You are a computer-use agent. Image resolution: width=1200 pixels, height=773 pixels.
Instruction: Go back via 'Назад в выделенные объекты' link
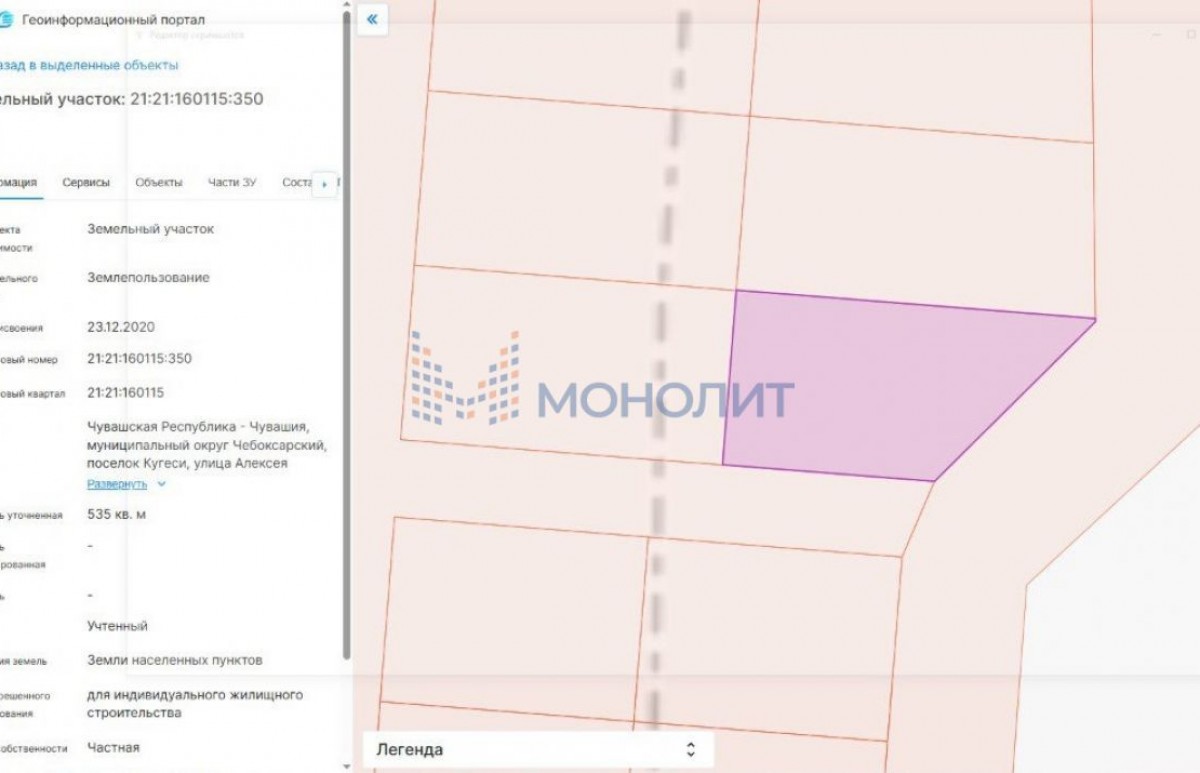pos(88,65)
